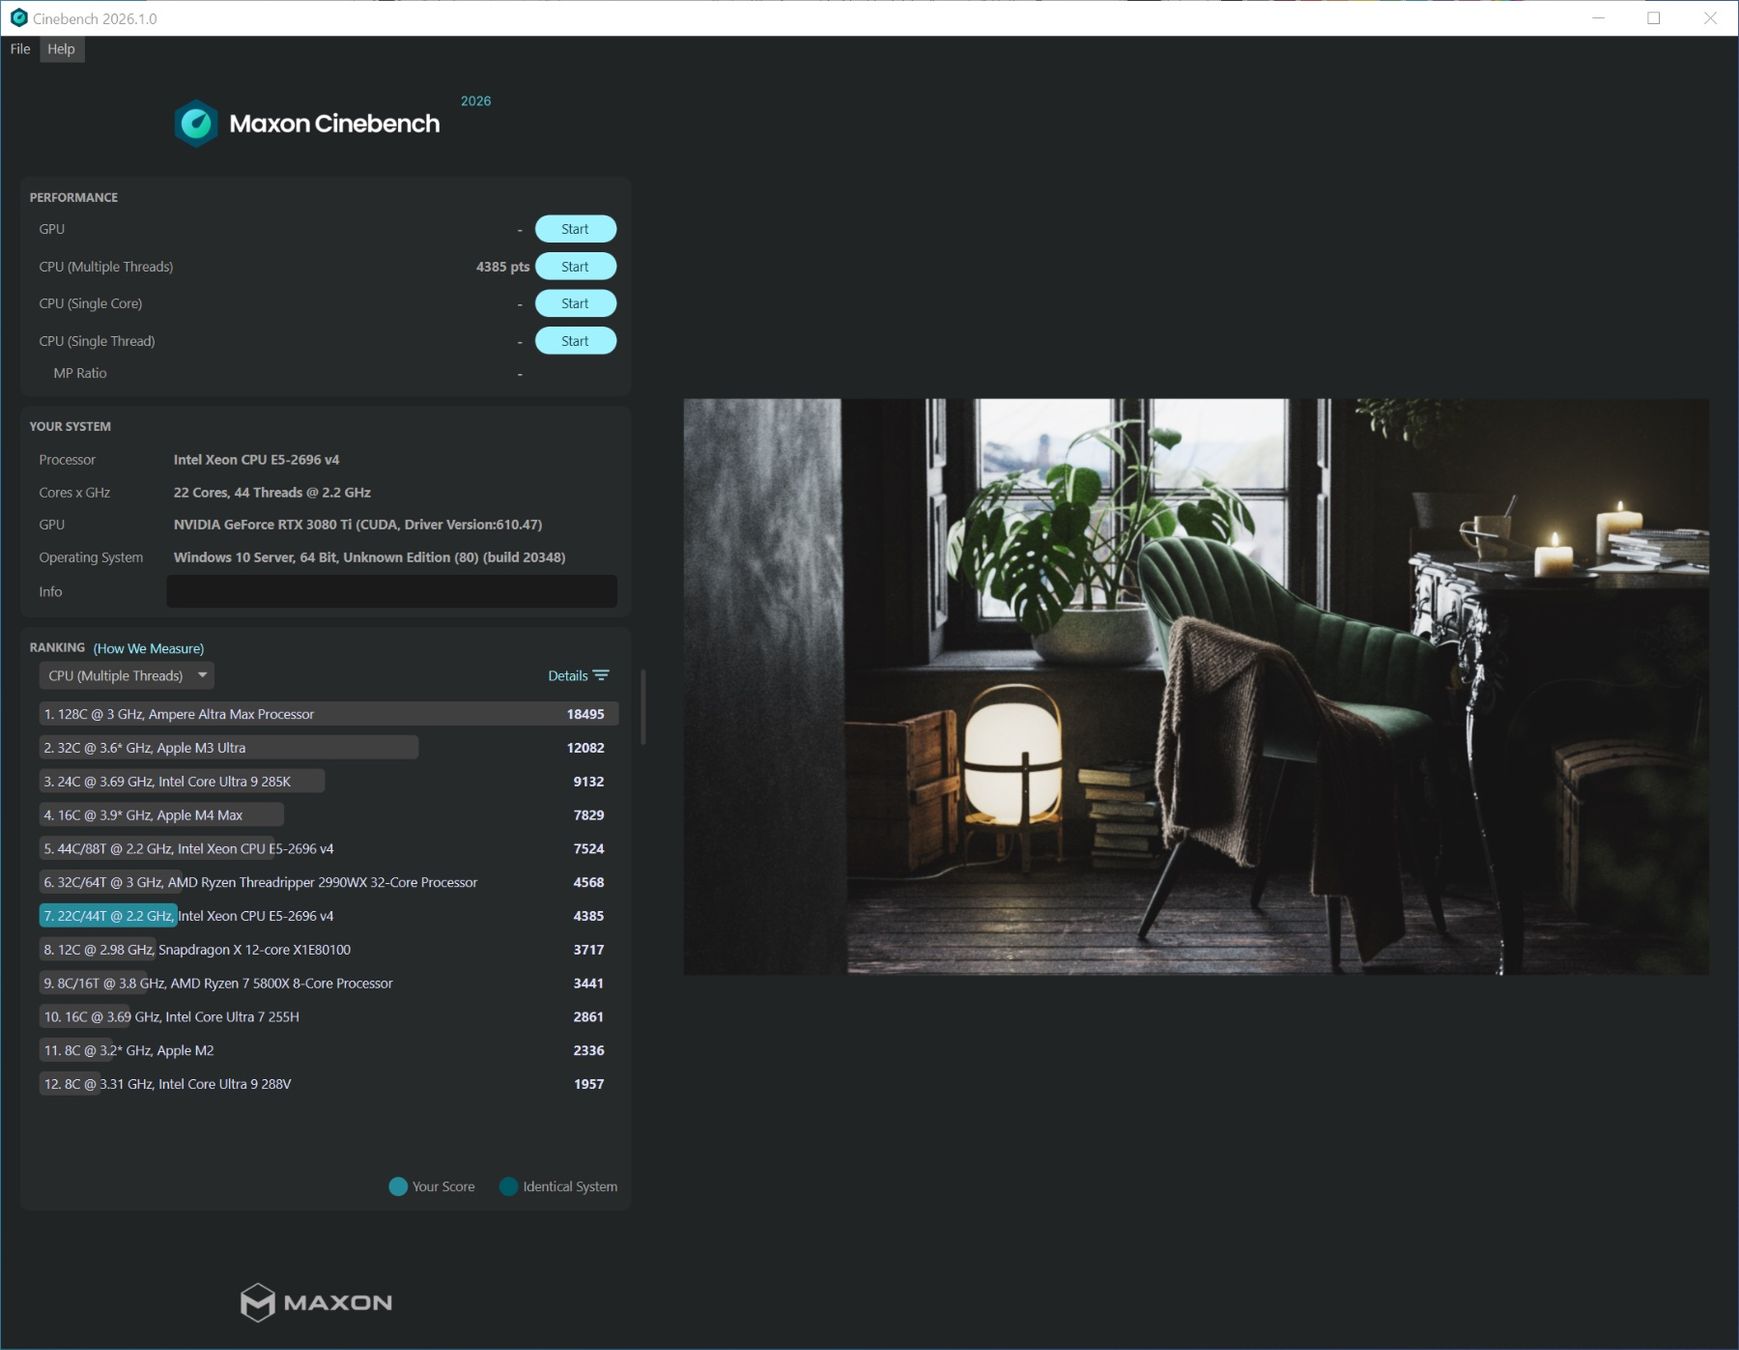This screenshot has height=1350, width=1739.
Task: Click the 4385 pts multi-thread score
Action: pos(502,267)
